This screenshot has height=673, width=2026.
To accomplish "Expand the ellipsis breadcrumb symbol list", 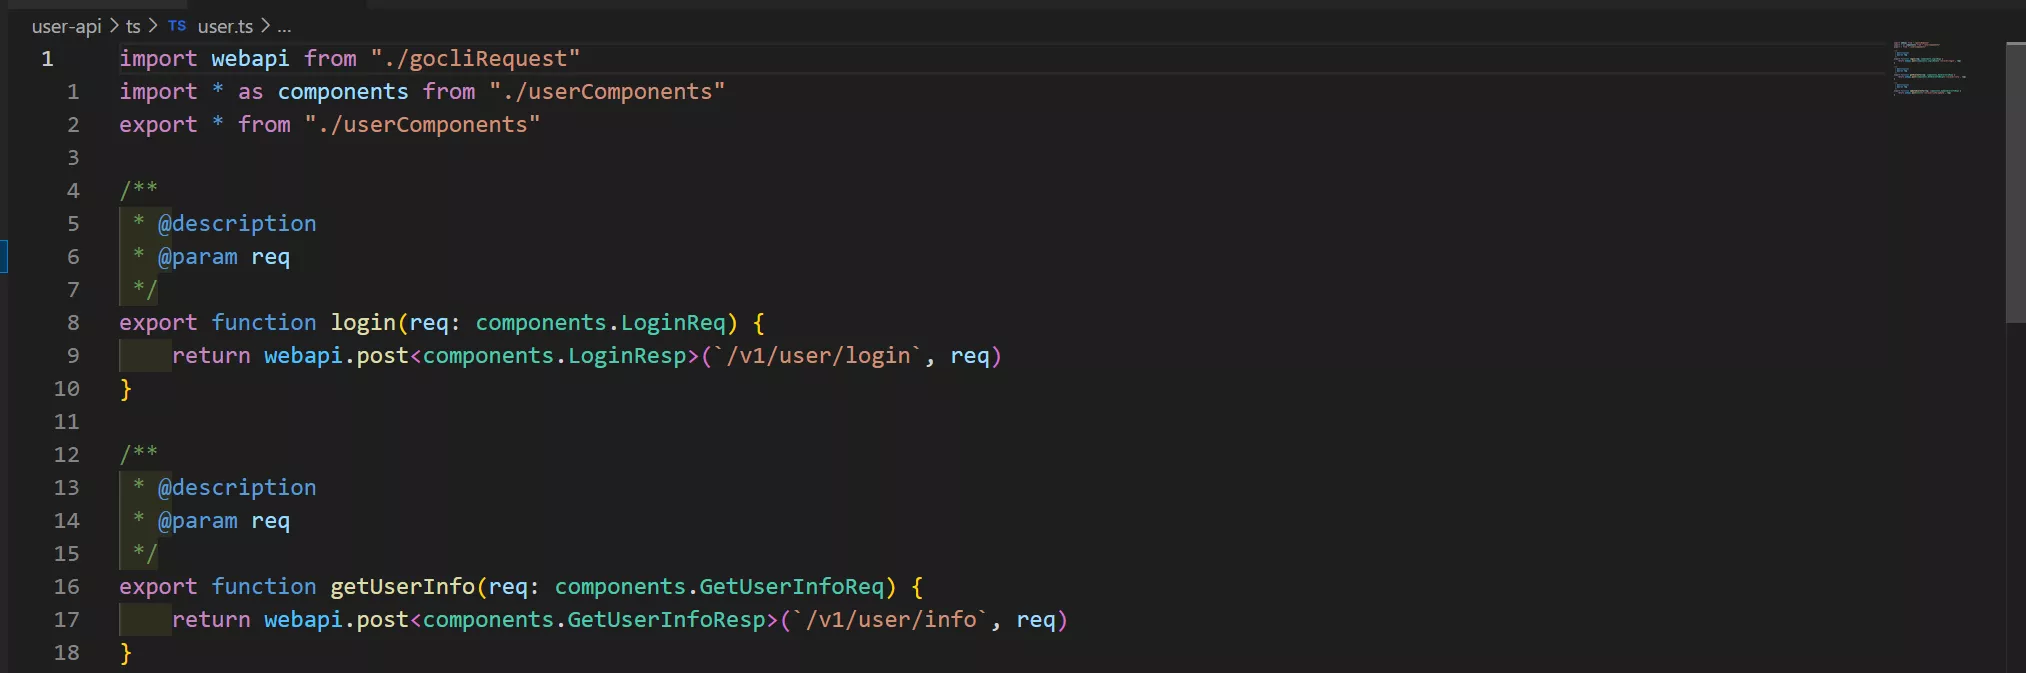I will [284, 26].
